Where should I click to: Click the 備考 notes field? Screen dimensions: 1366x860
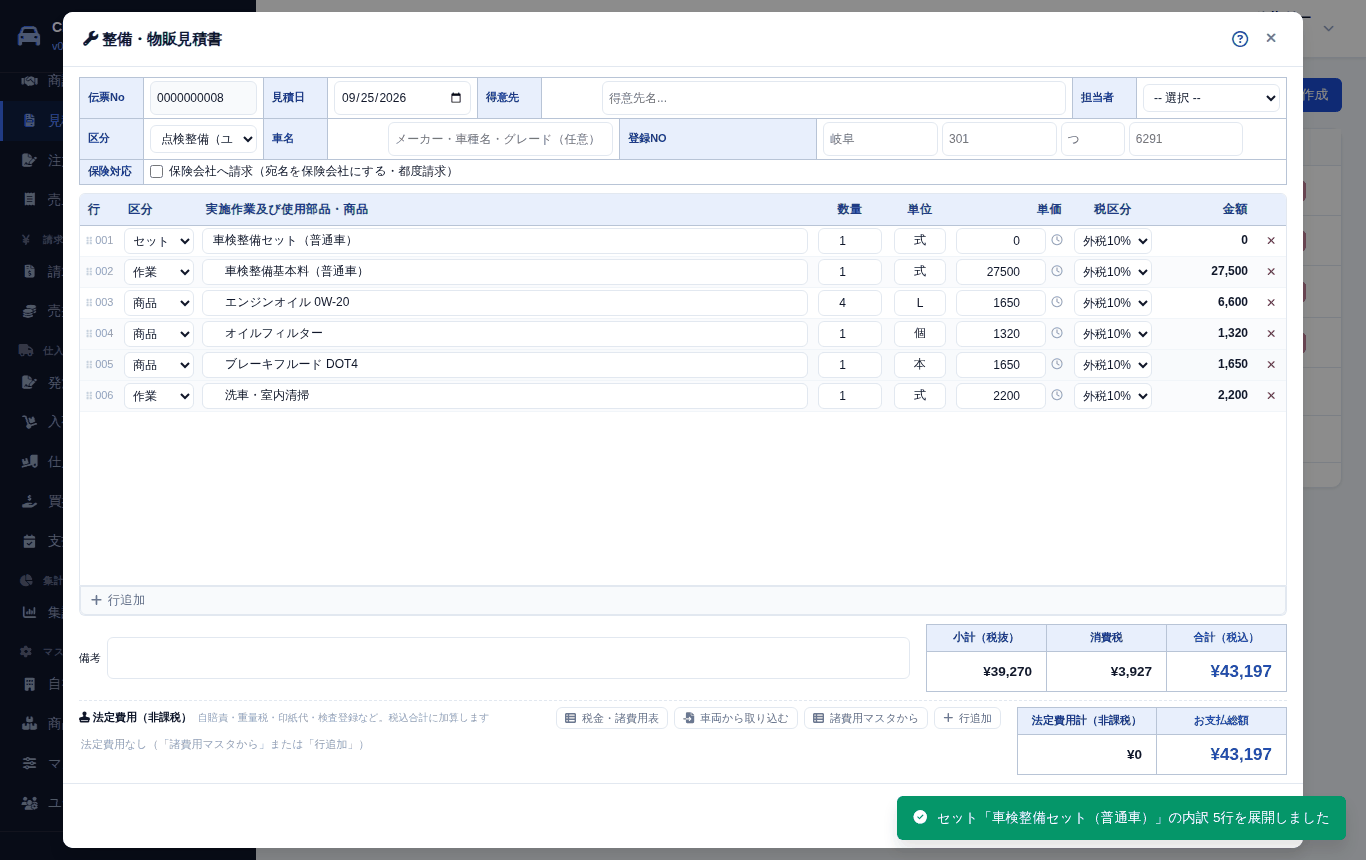508,658
